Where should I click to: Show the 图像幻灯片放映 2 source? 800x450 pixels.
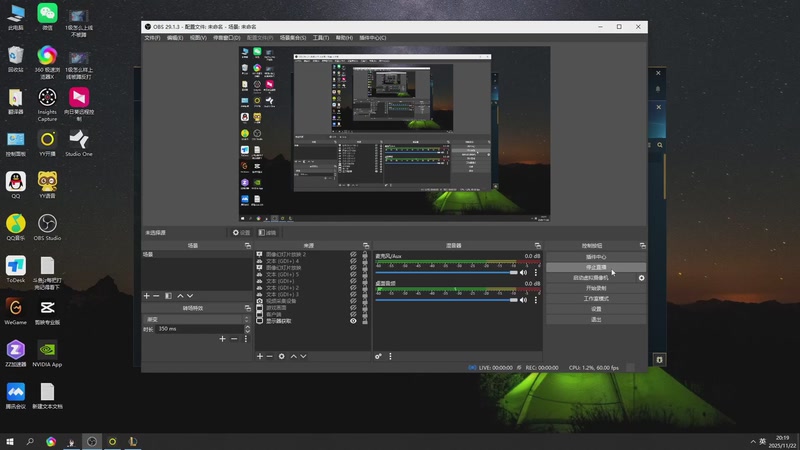[x=353, y=254]
